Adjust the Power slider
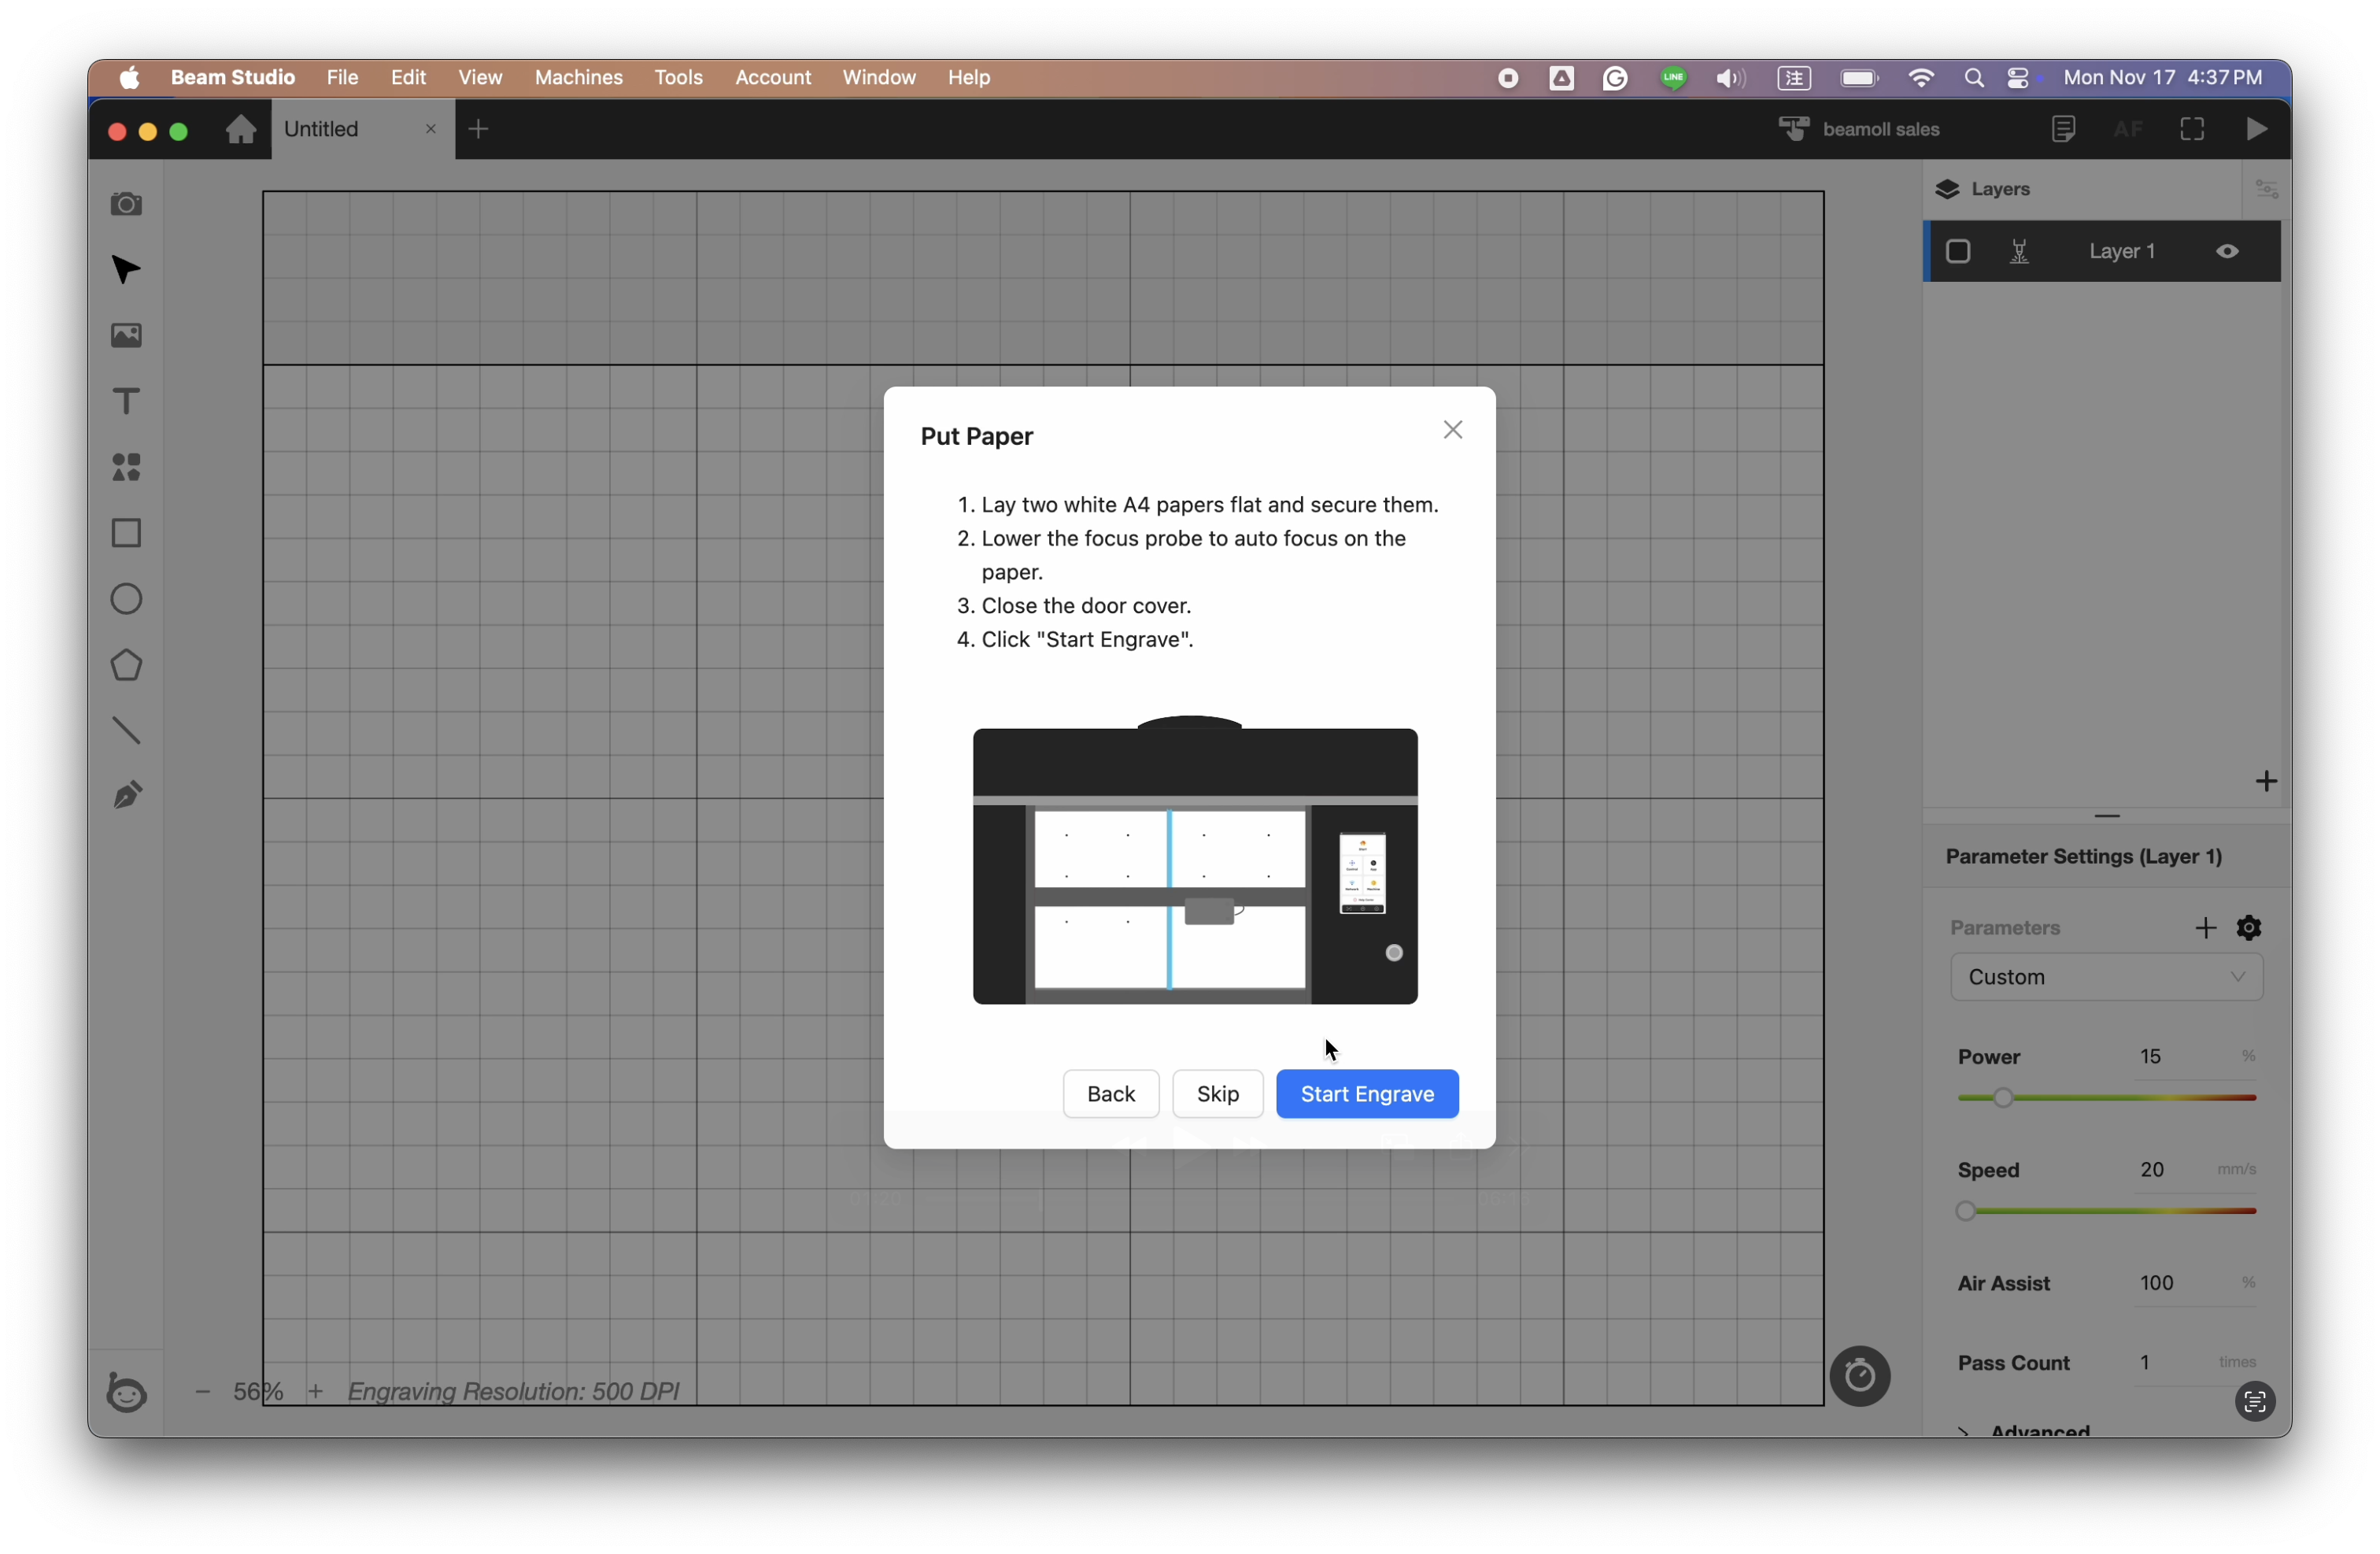The width and height of the screenshot is (2380, 1554). (x=2106, y=1098)
